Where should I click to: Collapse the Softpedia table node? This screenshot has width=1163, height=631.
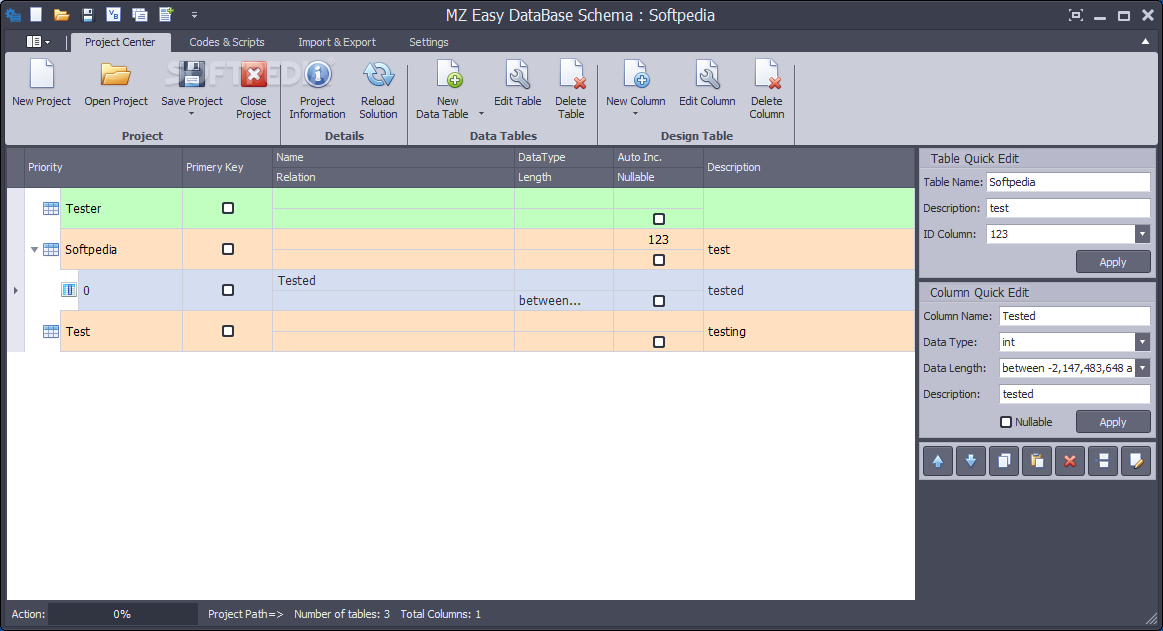[34, 250]
